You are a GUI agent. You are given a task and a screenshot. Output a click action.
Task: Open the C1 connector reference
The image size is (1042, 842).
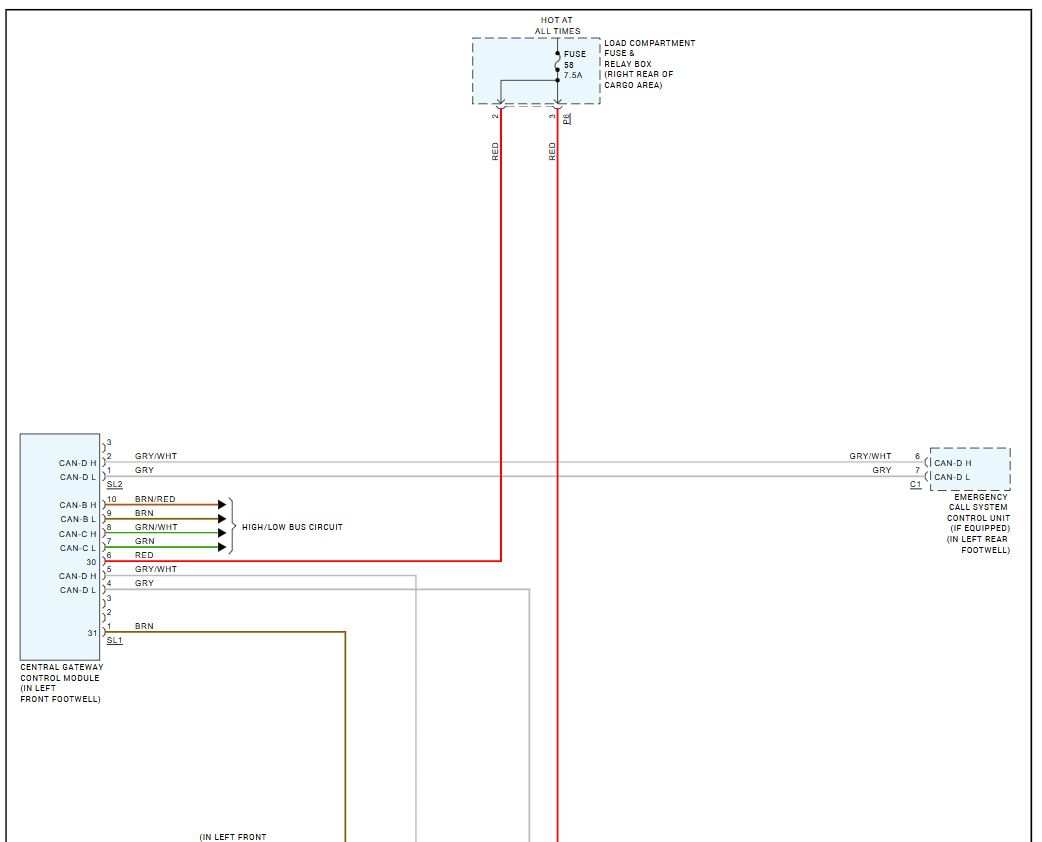point(916,484)
